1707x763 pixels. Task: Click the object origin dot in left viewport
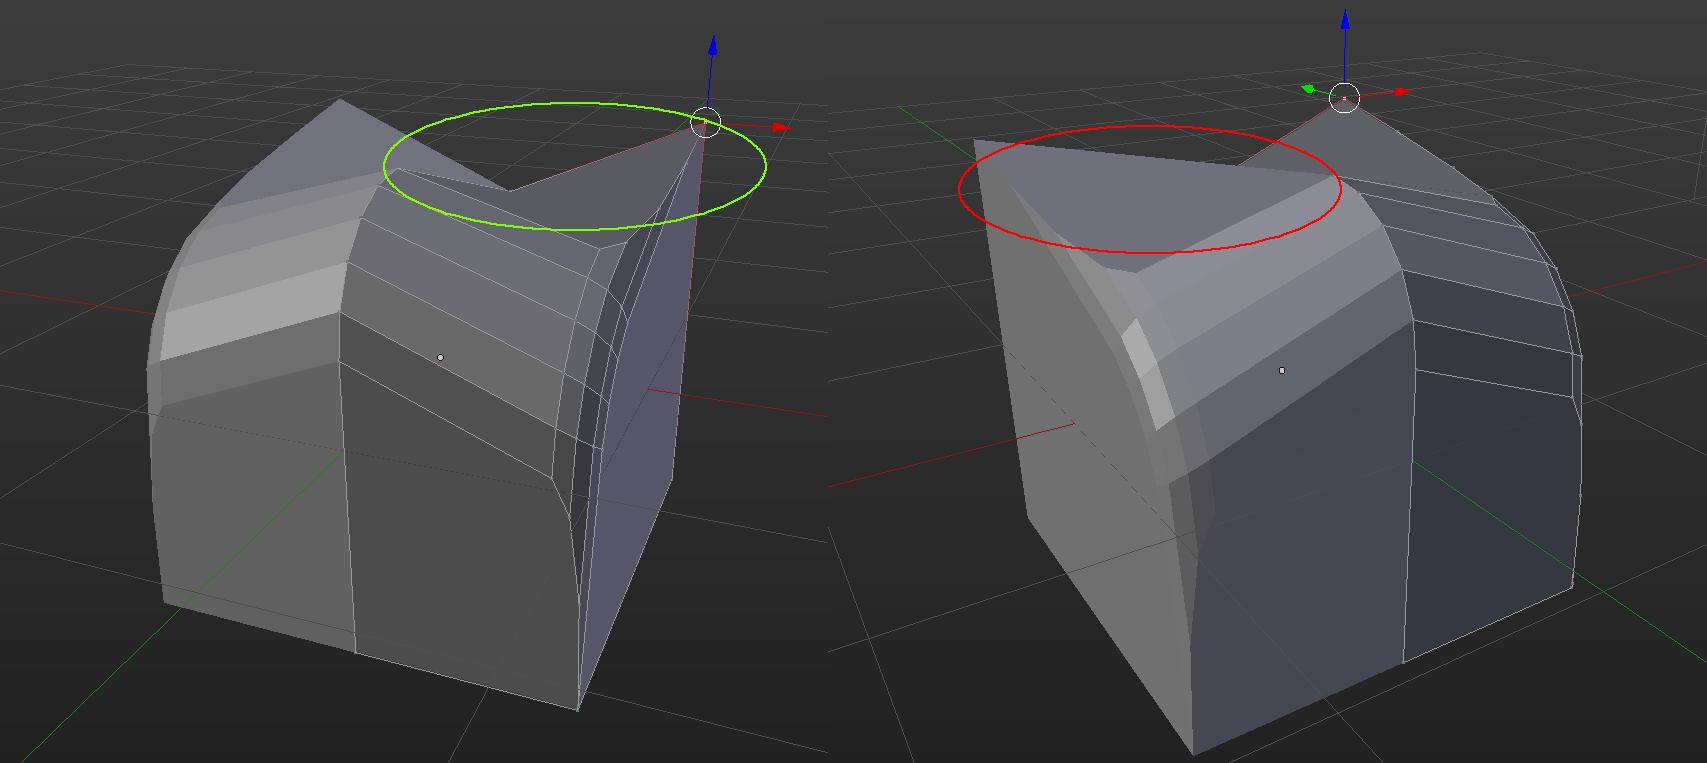[440, 357]
